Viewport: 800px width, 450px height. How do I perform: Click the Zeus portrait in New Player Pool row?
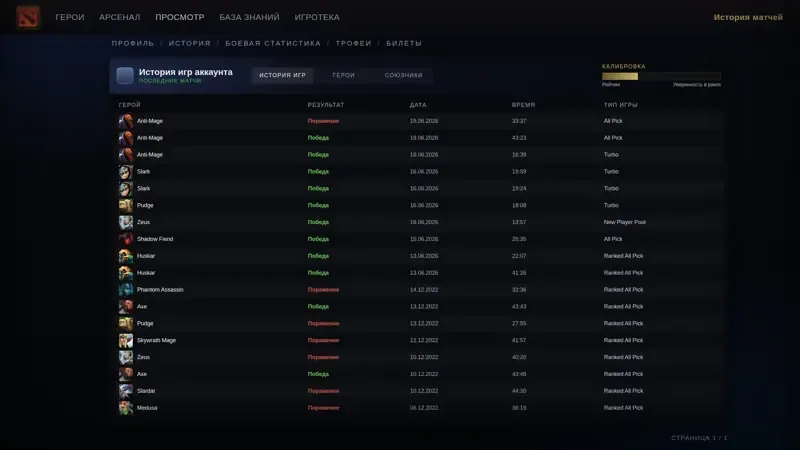[126, 222]
